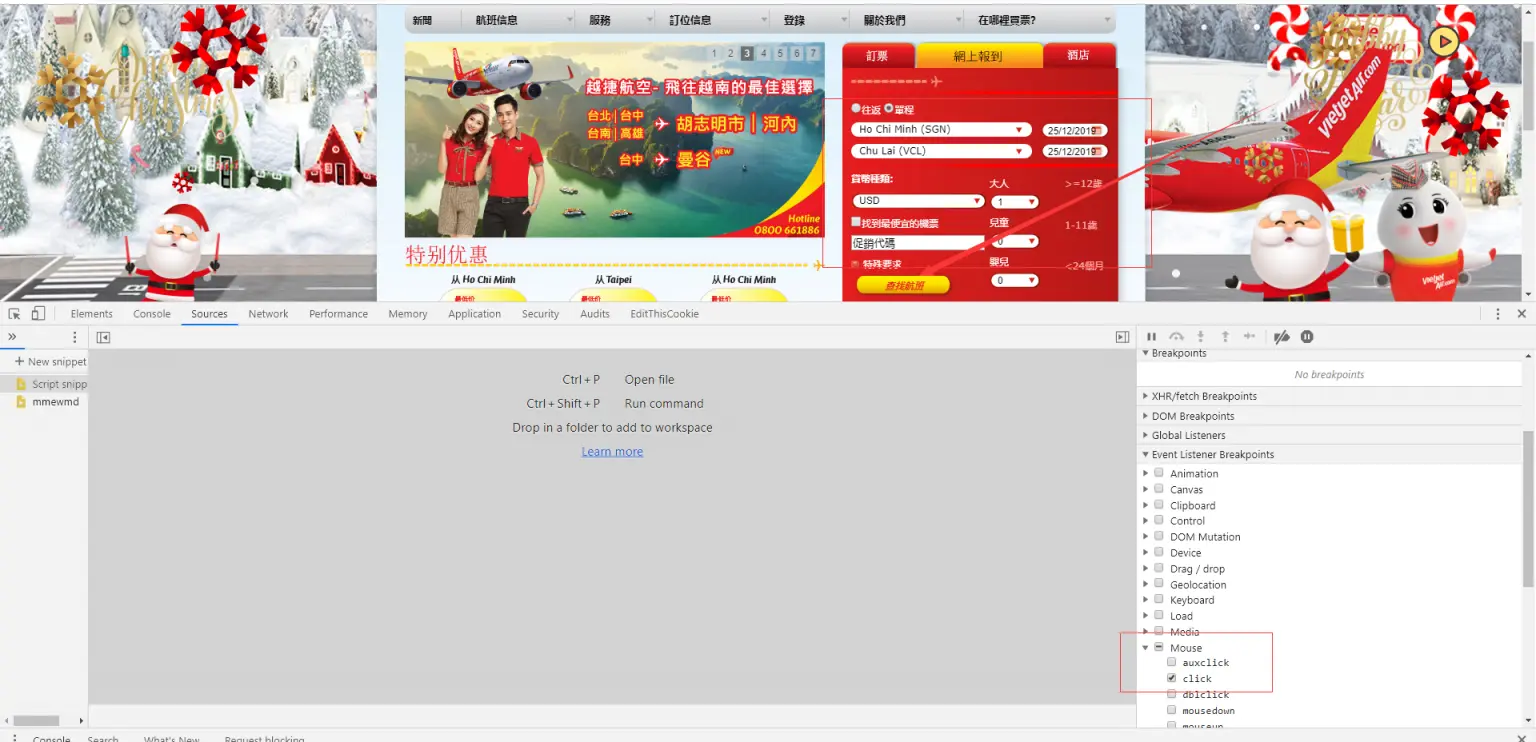The height and width of the screenshot is (742, 1536).
Task: Open the DevTools customize three-dot menu
Action: click(1497, 314)
